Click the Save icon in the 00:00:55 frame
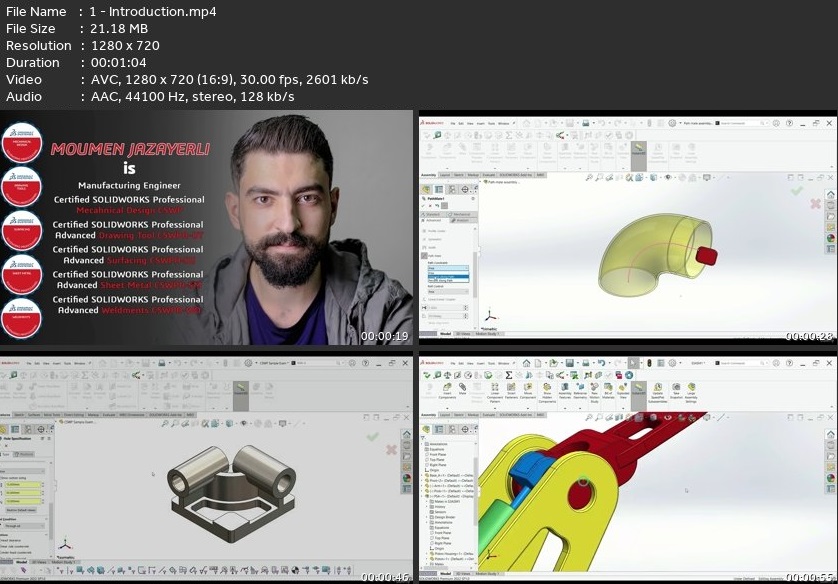This screenshot has height=584, width=838. [570, 363]
